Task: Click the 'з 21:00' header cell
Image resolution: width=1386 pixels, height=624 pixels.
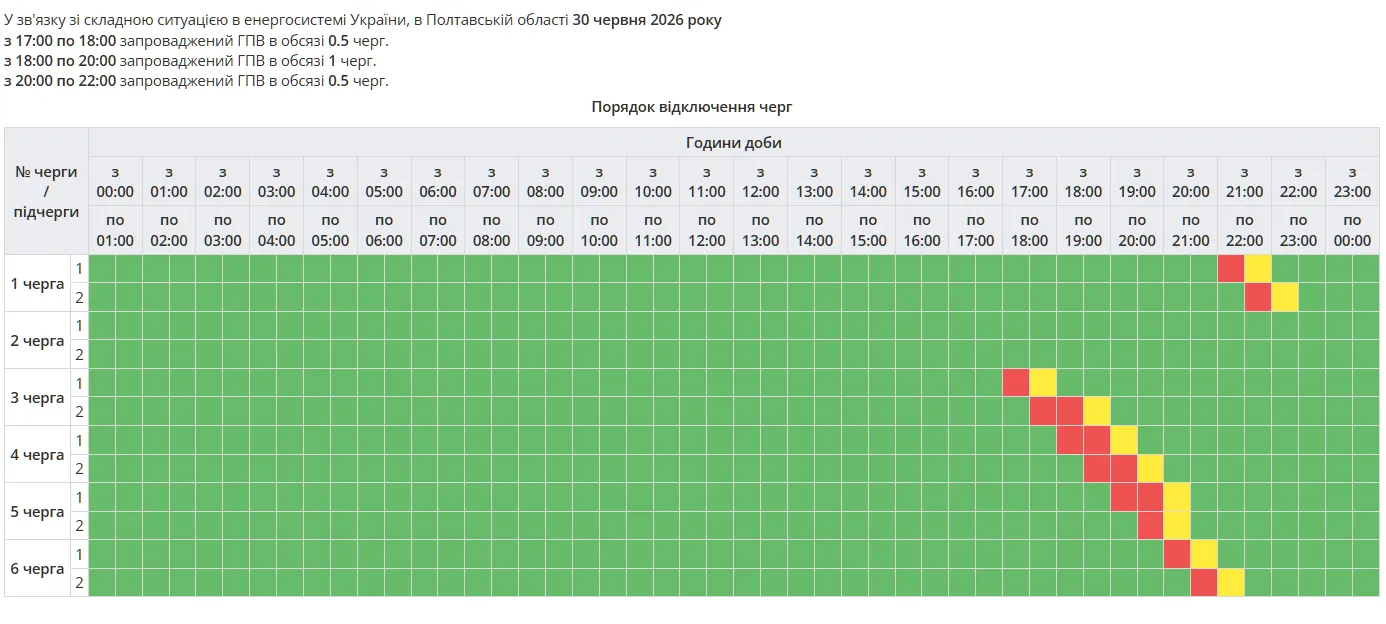Action: pos(1244,181)
